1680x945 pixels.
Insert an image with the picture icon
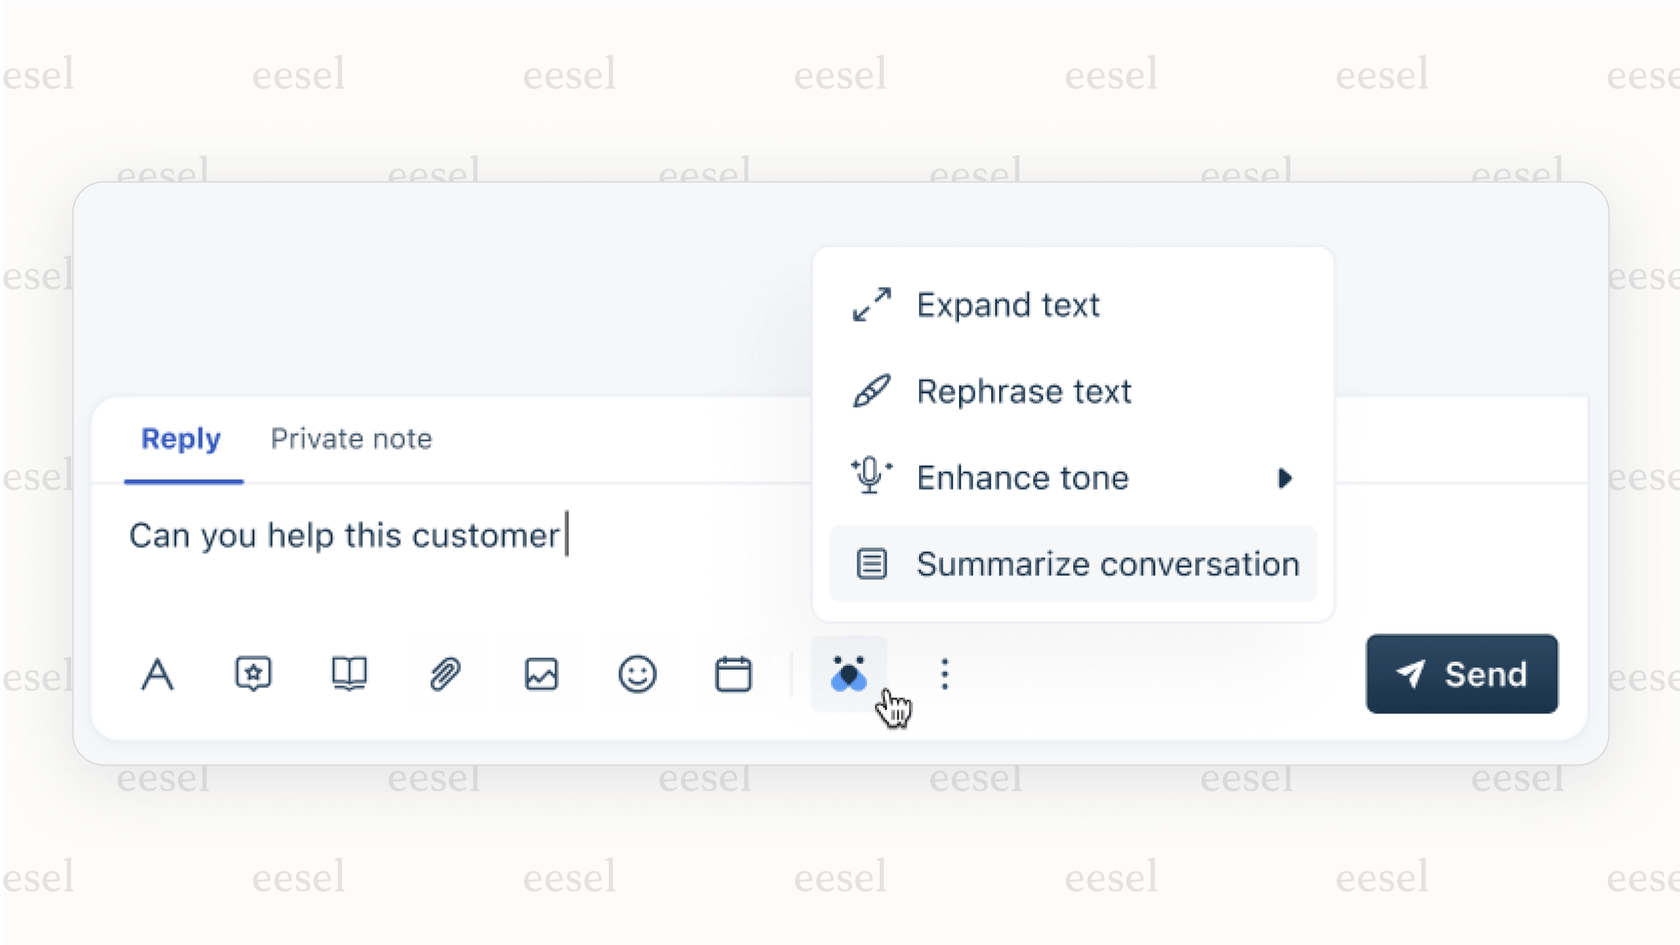coord(540,674)
